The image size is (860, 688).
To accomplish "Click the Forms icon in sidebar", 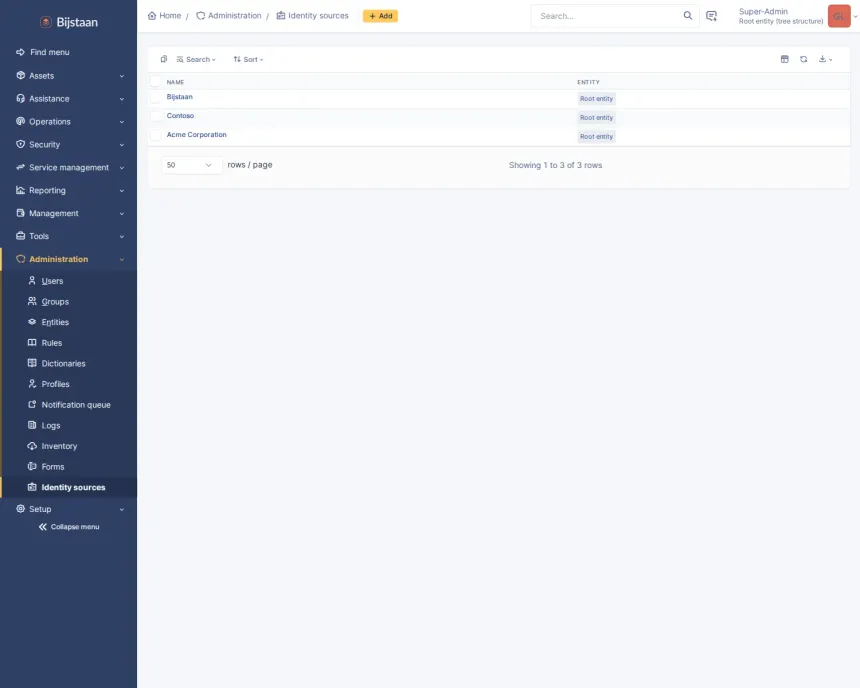I will point(32,466).
